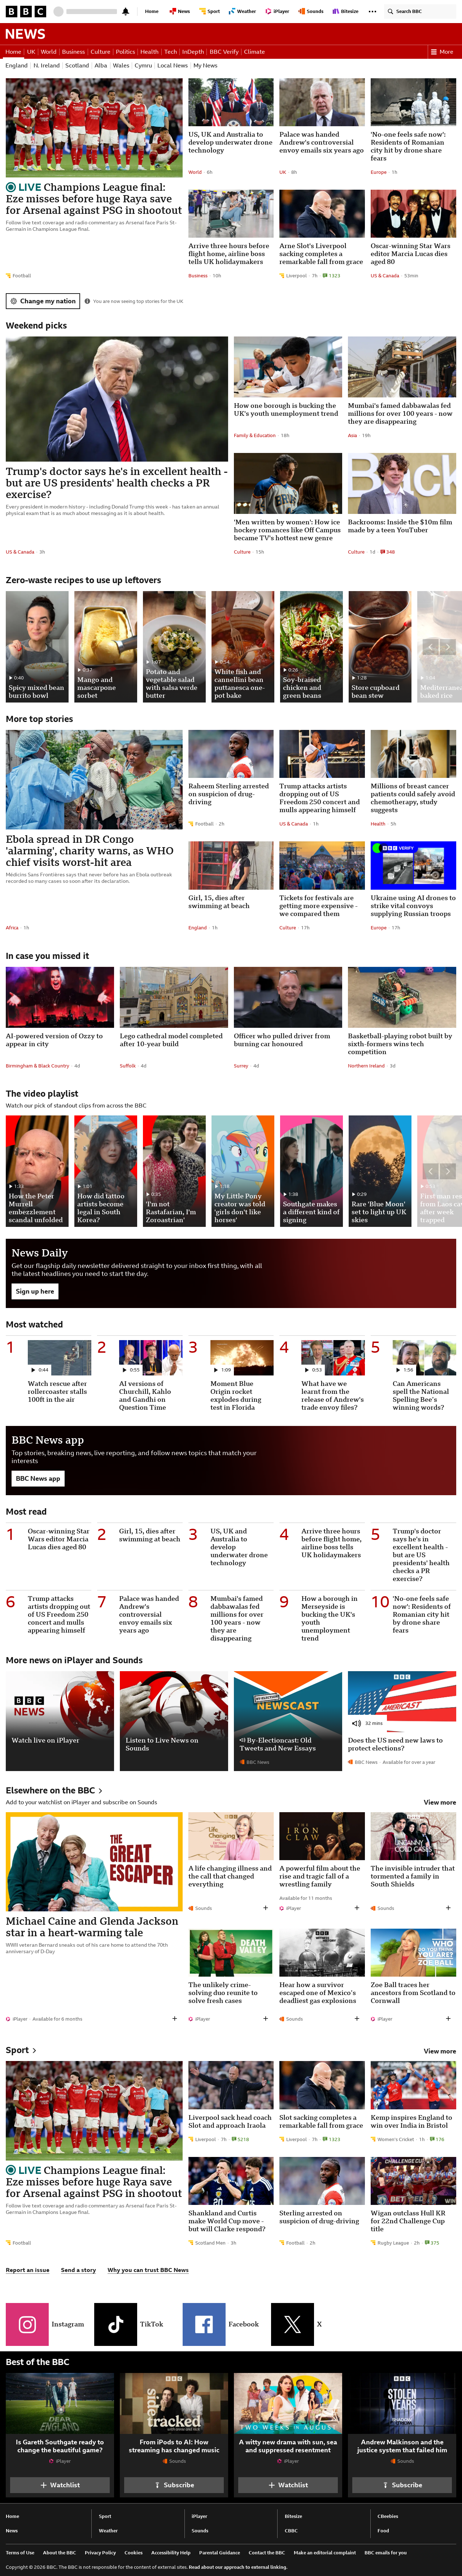This screenshot has width=462, height=2576.
Task: Open Sounds from the top header
Action: point(311,12)
